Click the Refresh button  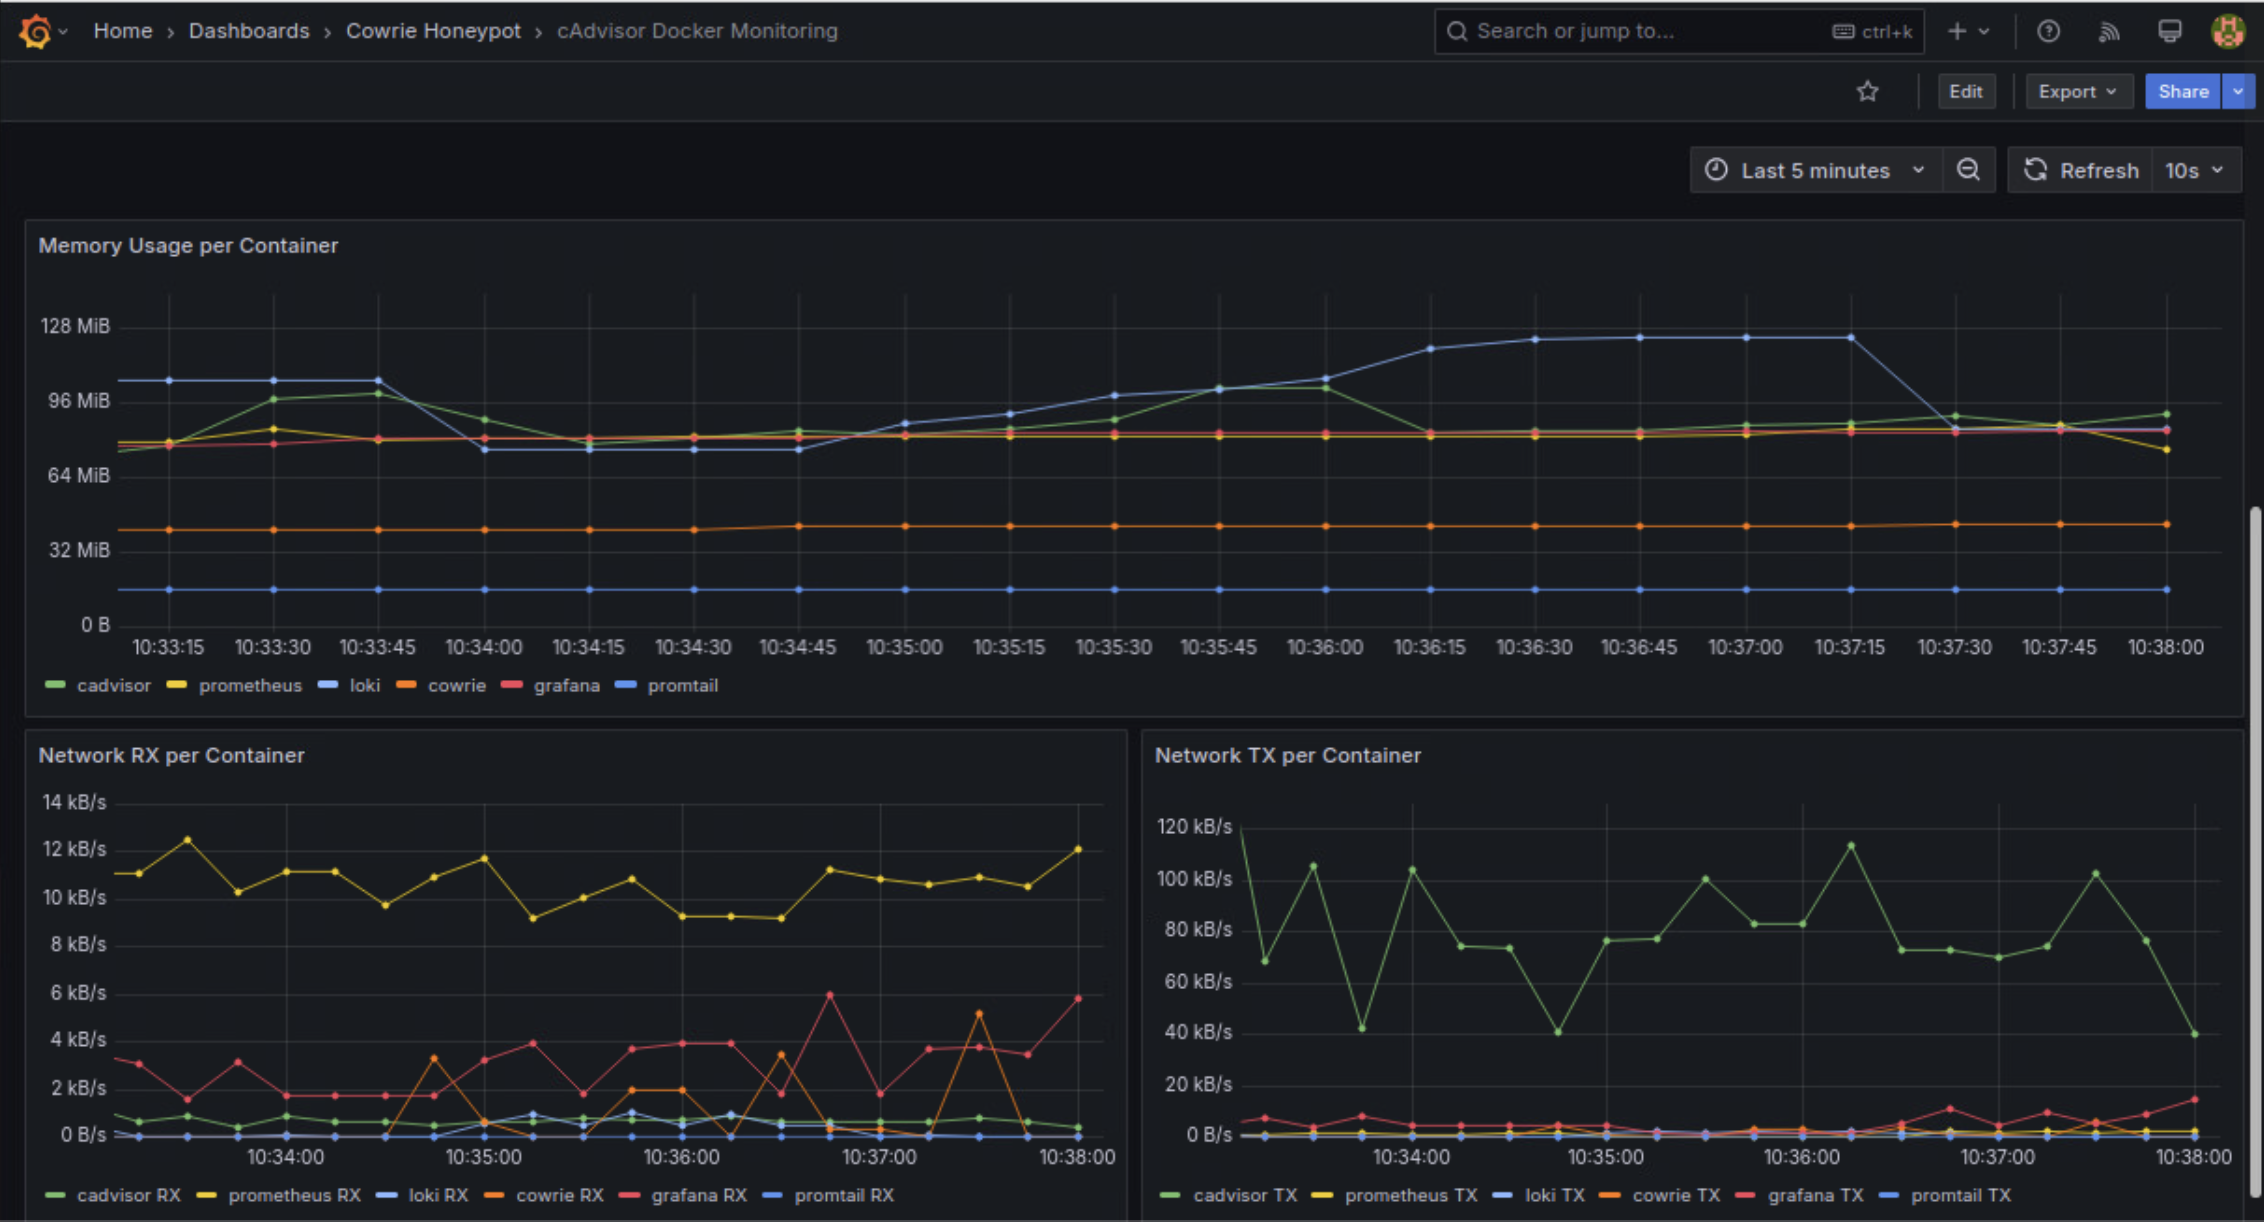[2081, 170]
